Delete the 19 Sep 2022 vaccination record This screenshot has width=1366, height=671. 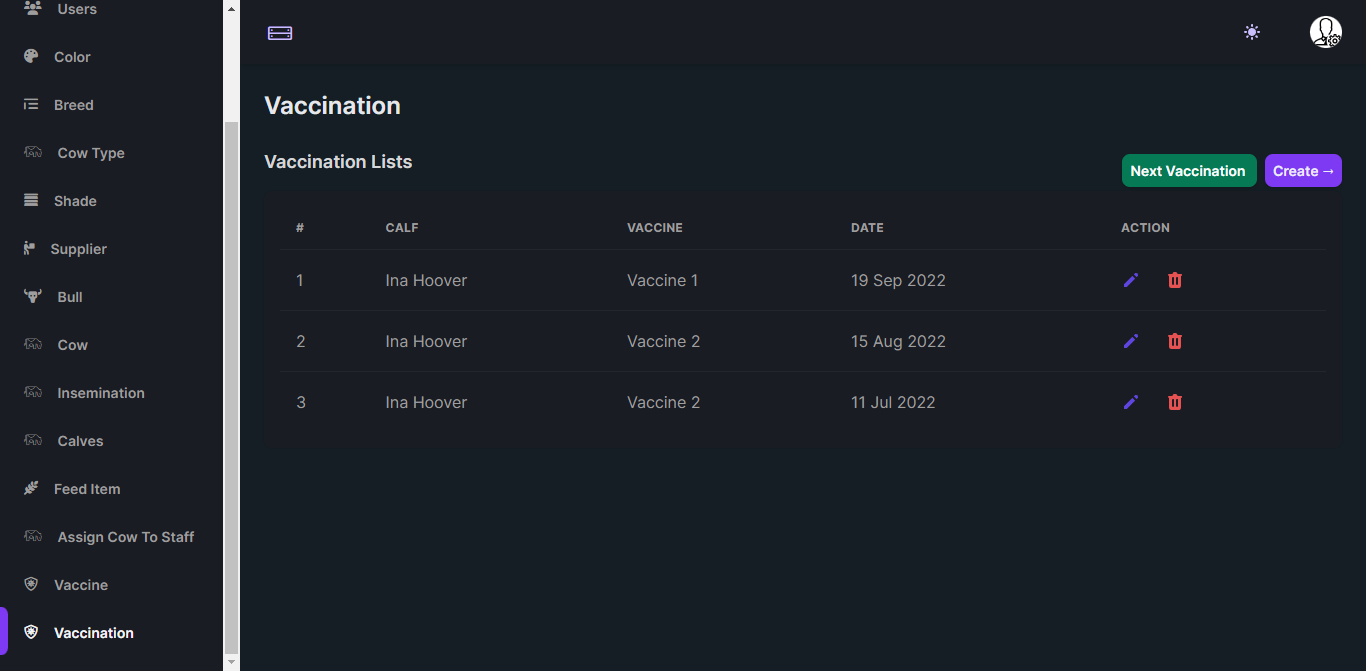pyautogui.click(x=1175, y=280)
